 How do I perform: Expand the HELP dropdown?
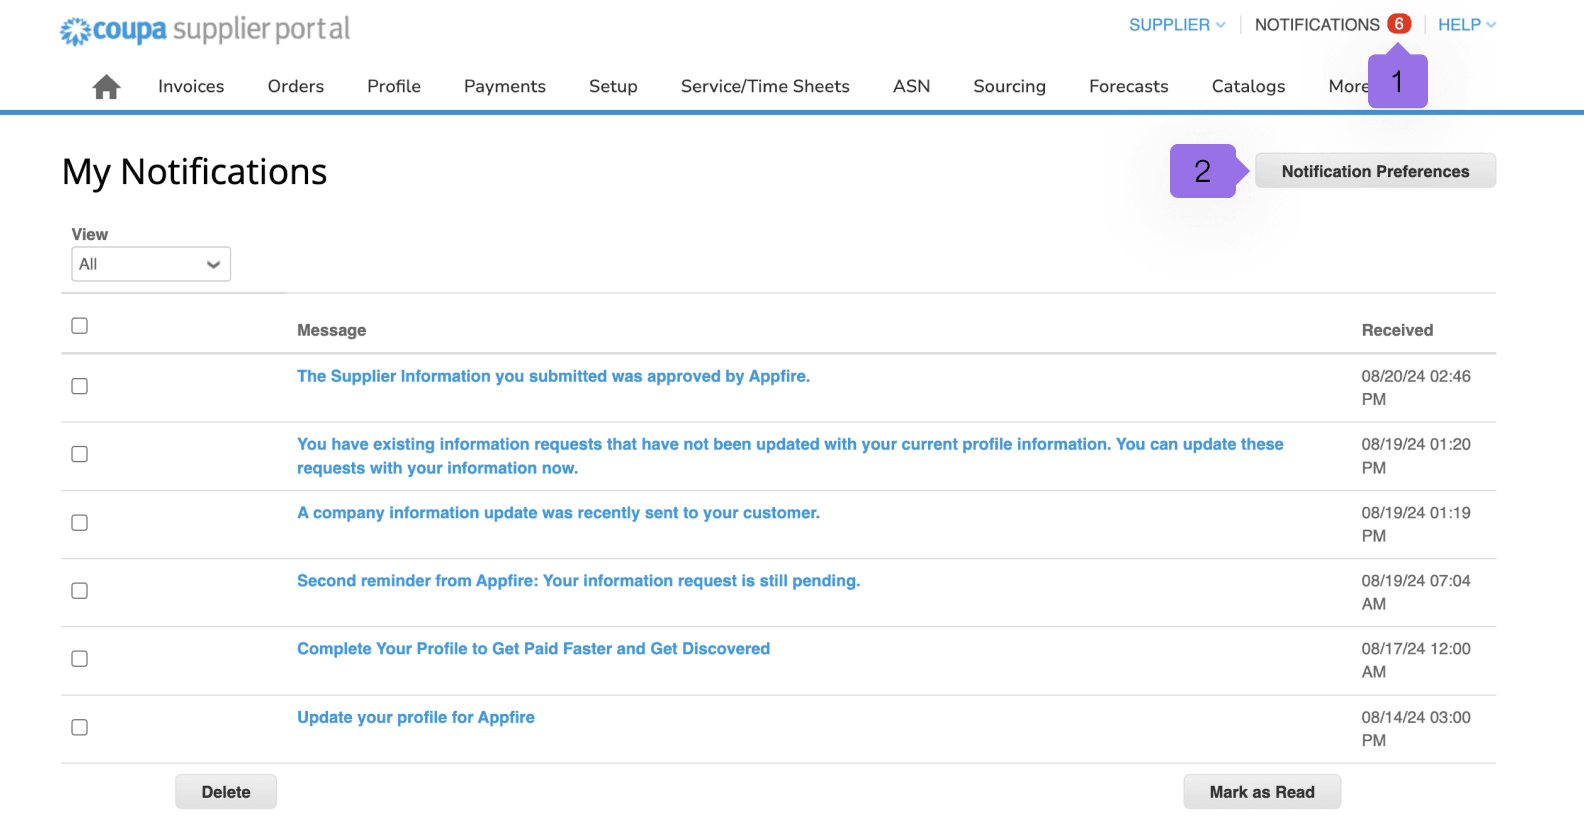coord(1467,25)
